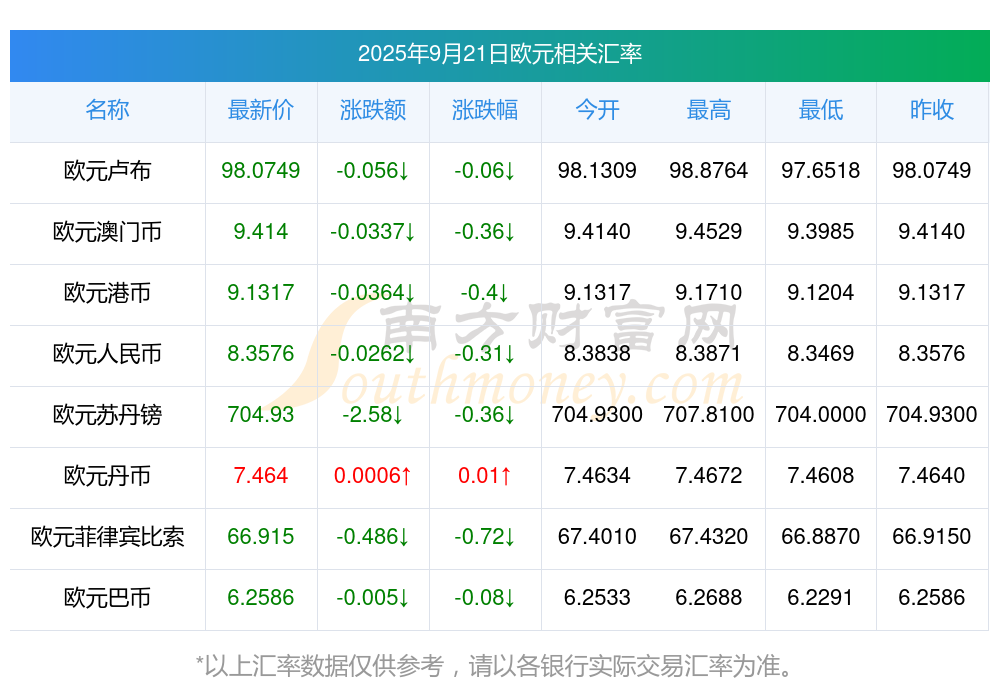Click the low value 704.0000

821,415
